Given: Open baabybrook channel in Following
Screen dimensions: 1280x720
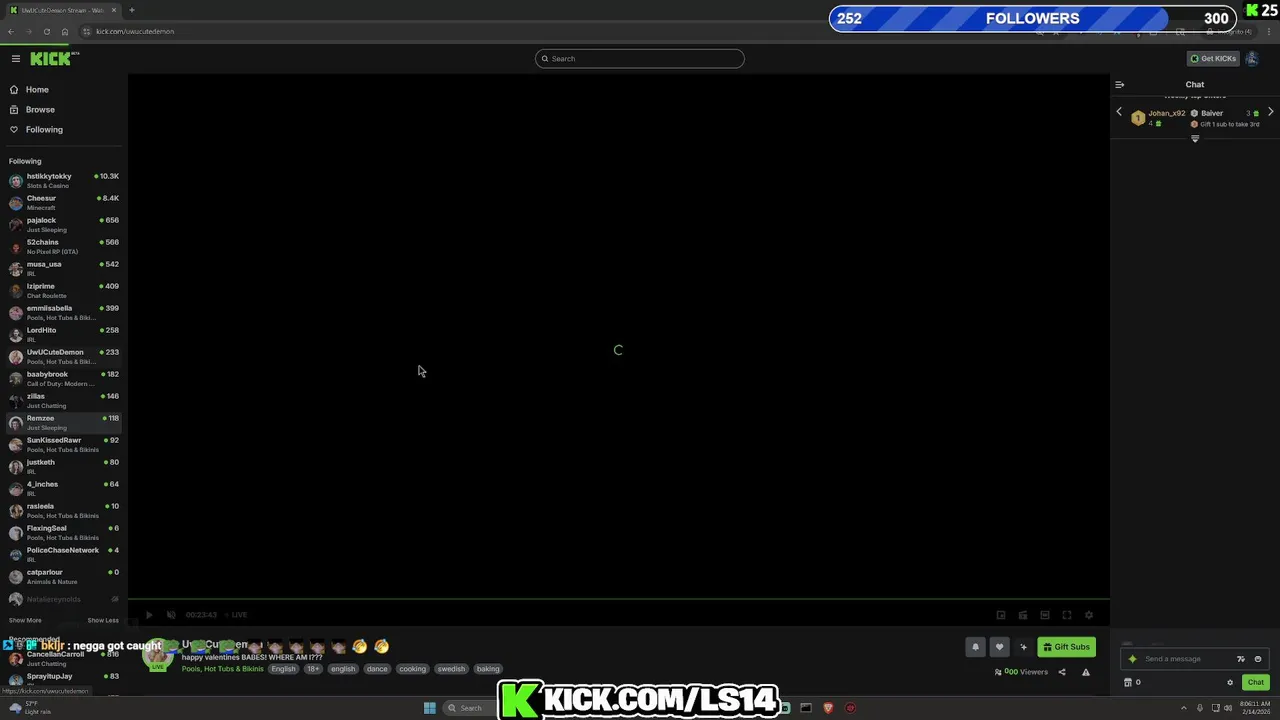Looking at the screenshot, I should pyautogui.click(x=64, y=379).
